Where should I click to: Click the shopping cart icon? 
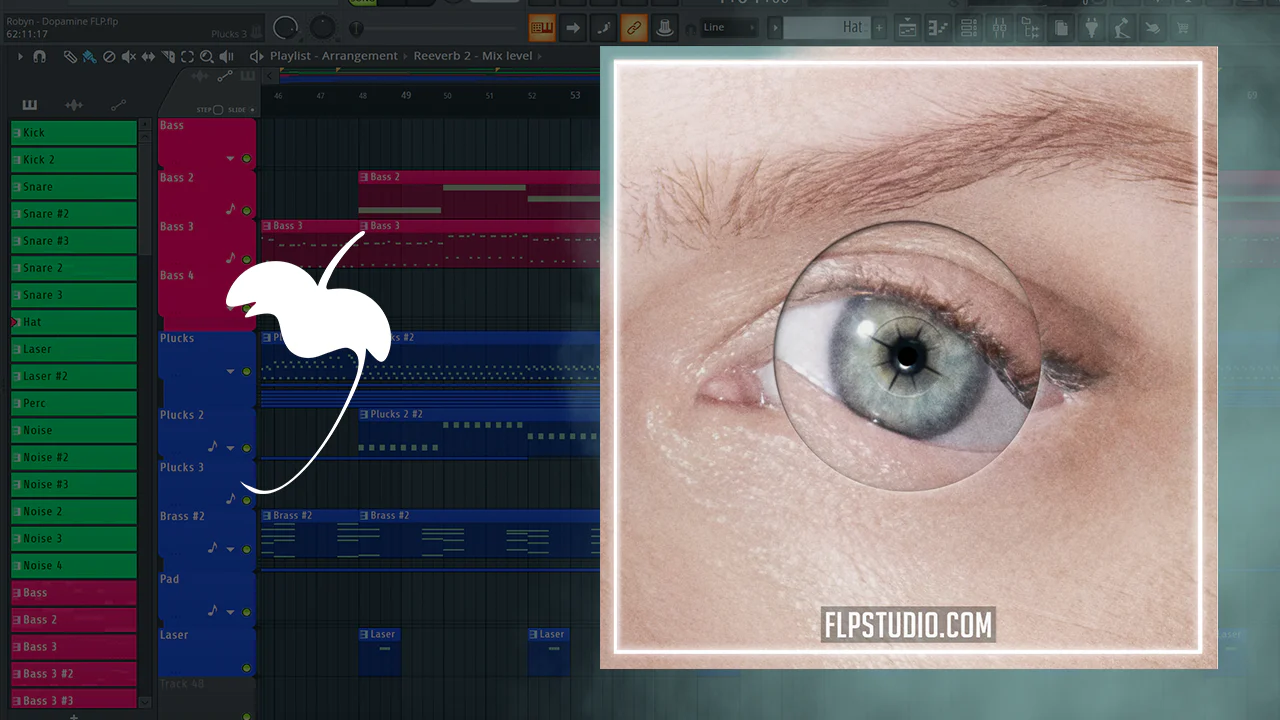click(1184, 28)
